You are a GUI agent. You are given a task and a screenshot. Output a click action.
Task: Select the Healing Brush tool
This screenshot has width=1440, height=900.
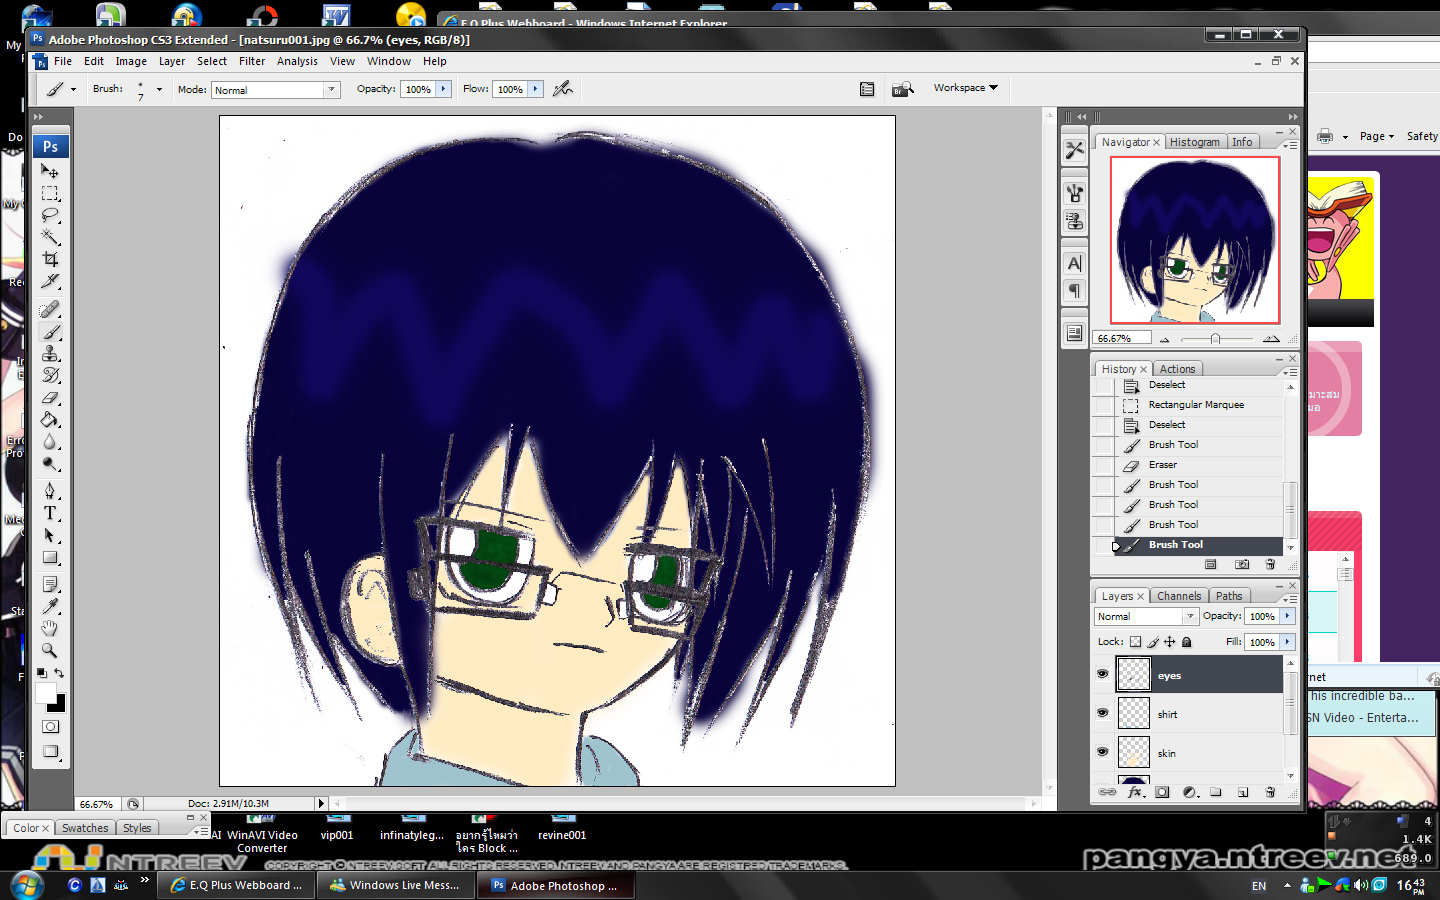tap(50, 310)
